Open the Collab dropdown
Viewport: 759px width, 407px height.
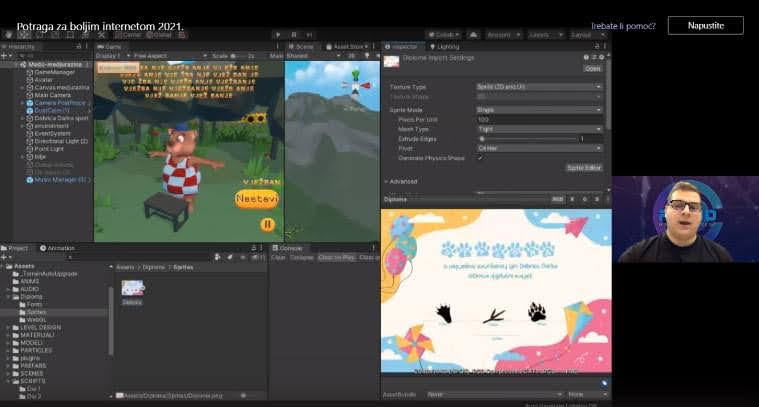[443, 35]
